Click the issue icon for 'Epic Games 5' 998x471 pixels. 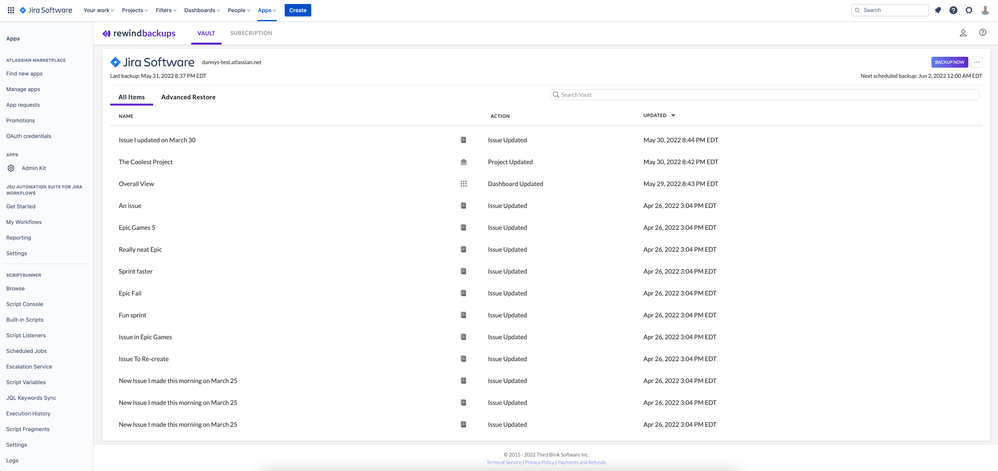point(463,227)
